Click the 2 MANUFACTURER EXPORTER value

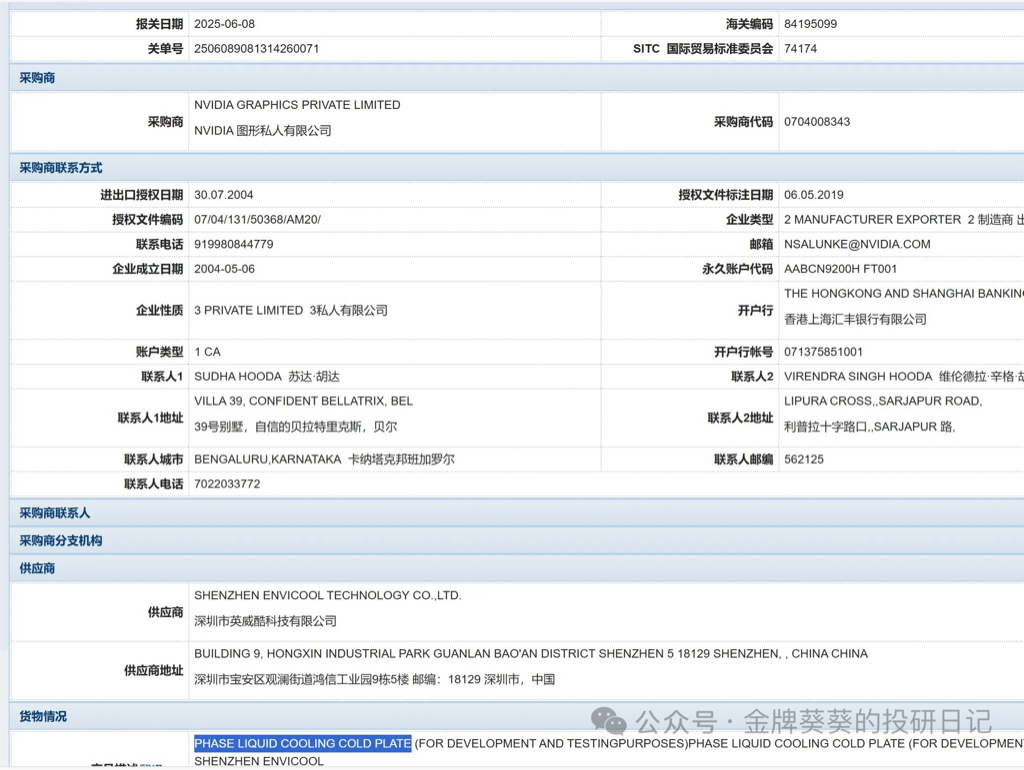(872, 219)
